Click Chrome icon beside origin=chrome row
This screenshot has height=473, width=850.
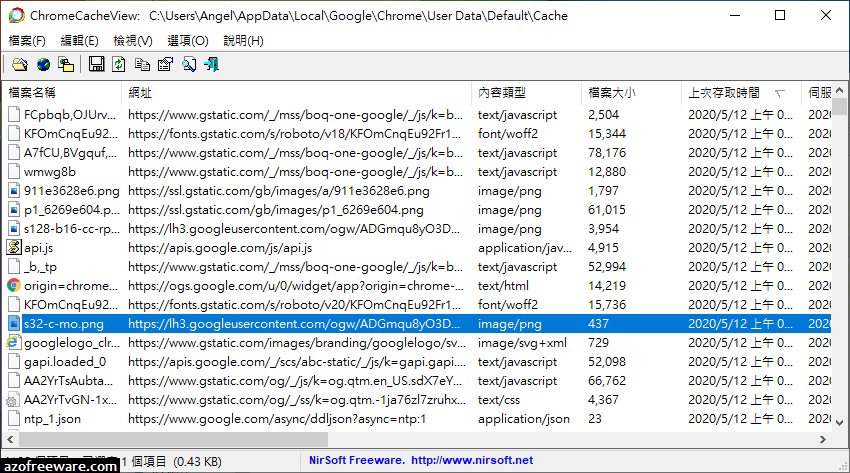click(x=14, y=286)
